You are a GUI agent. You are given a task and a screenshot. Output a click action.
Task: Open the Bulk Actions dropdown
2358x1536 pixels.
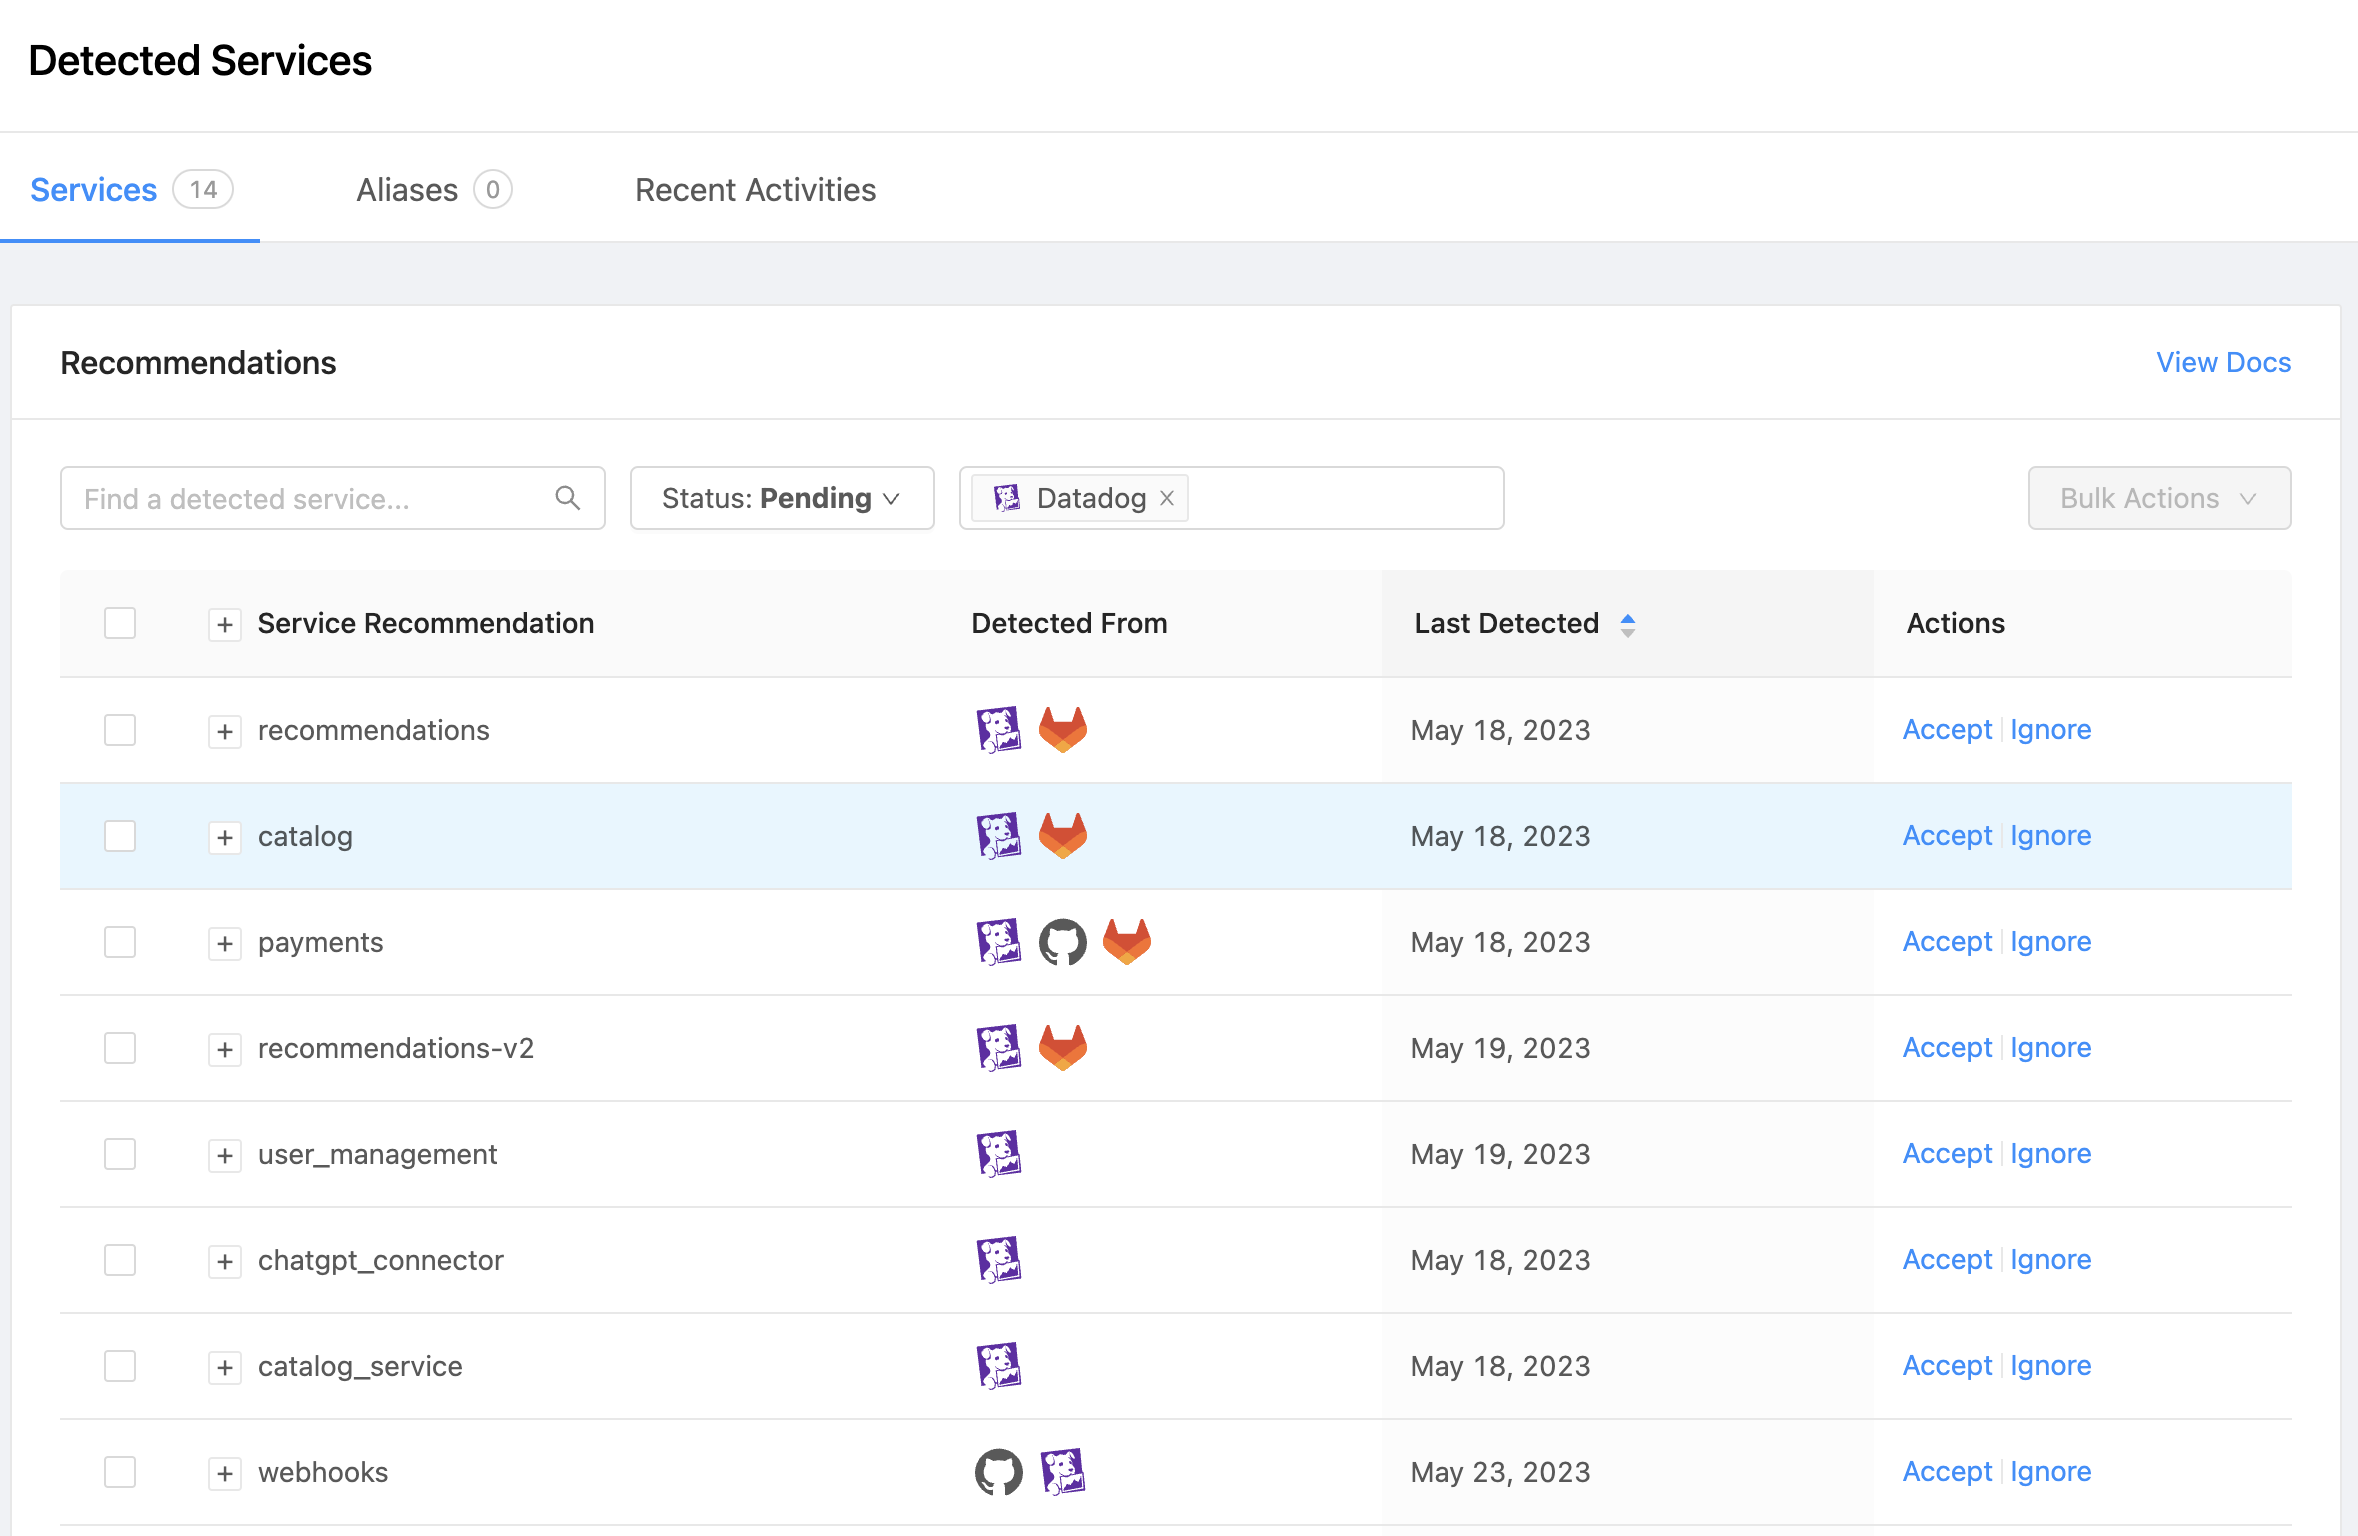[x=2158, y=498]
